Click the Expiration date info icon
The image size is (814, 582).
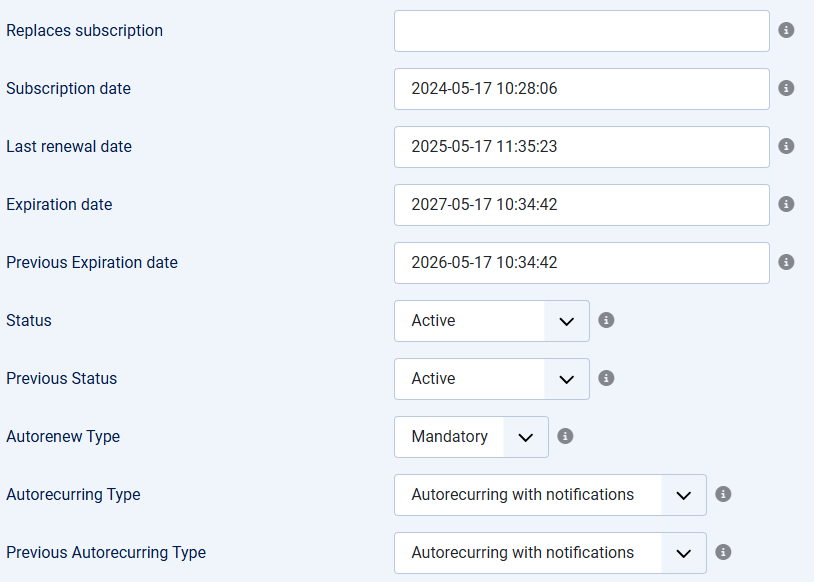(786, 204)
